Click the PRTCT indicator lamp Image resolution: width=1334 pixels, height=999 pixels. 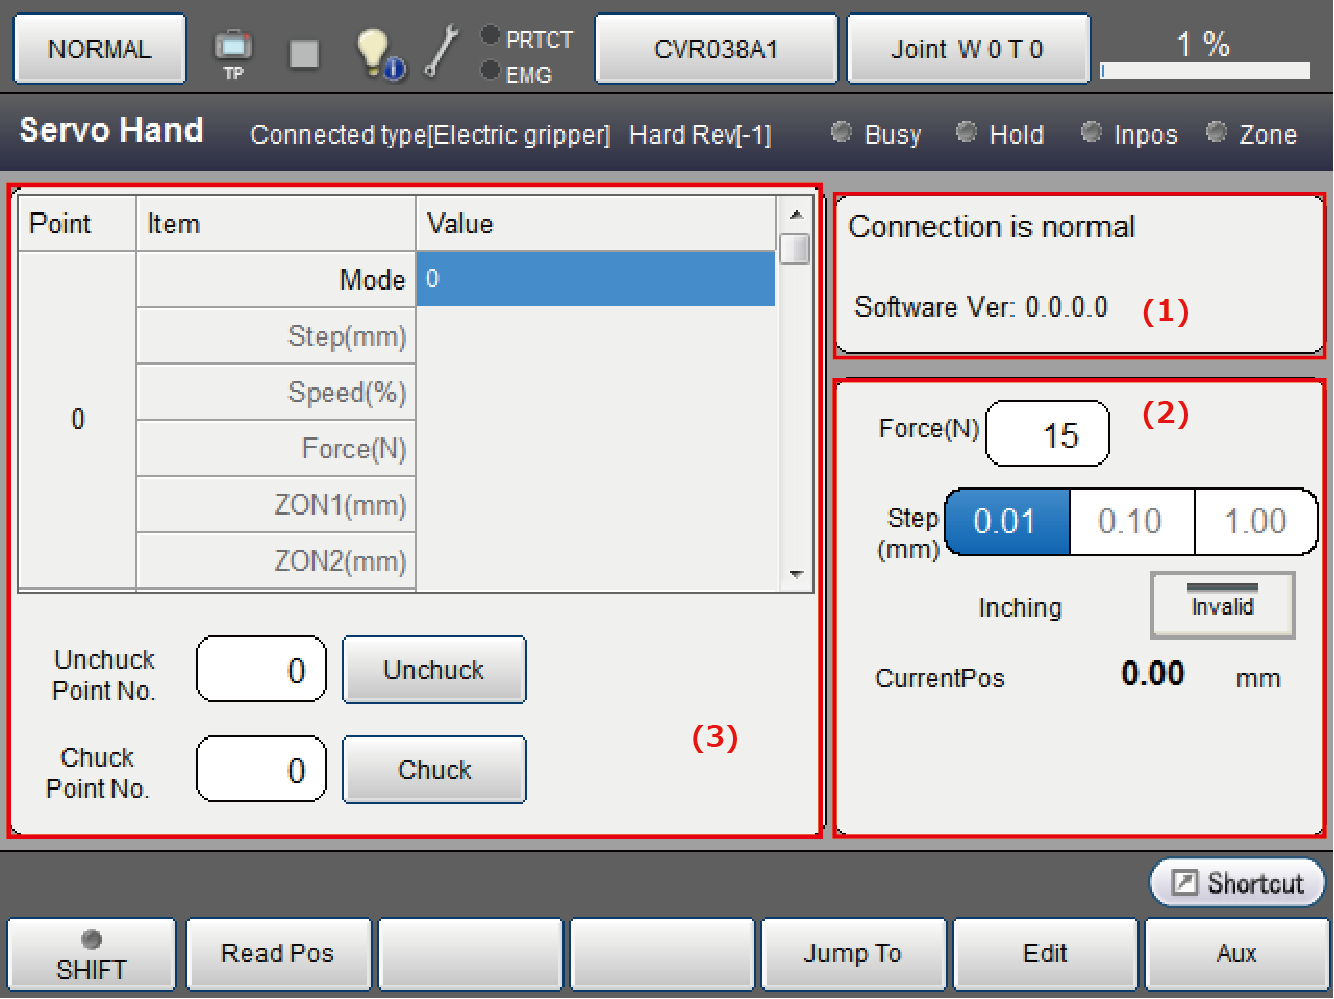tap(490, 36)
